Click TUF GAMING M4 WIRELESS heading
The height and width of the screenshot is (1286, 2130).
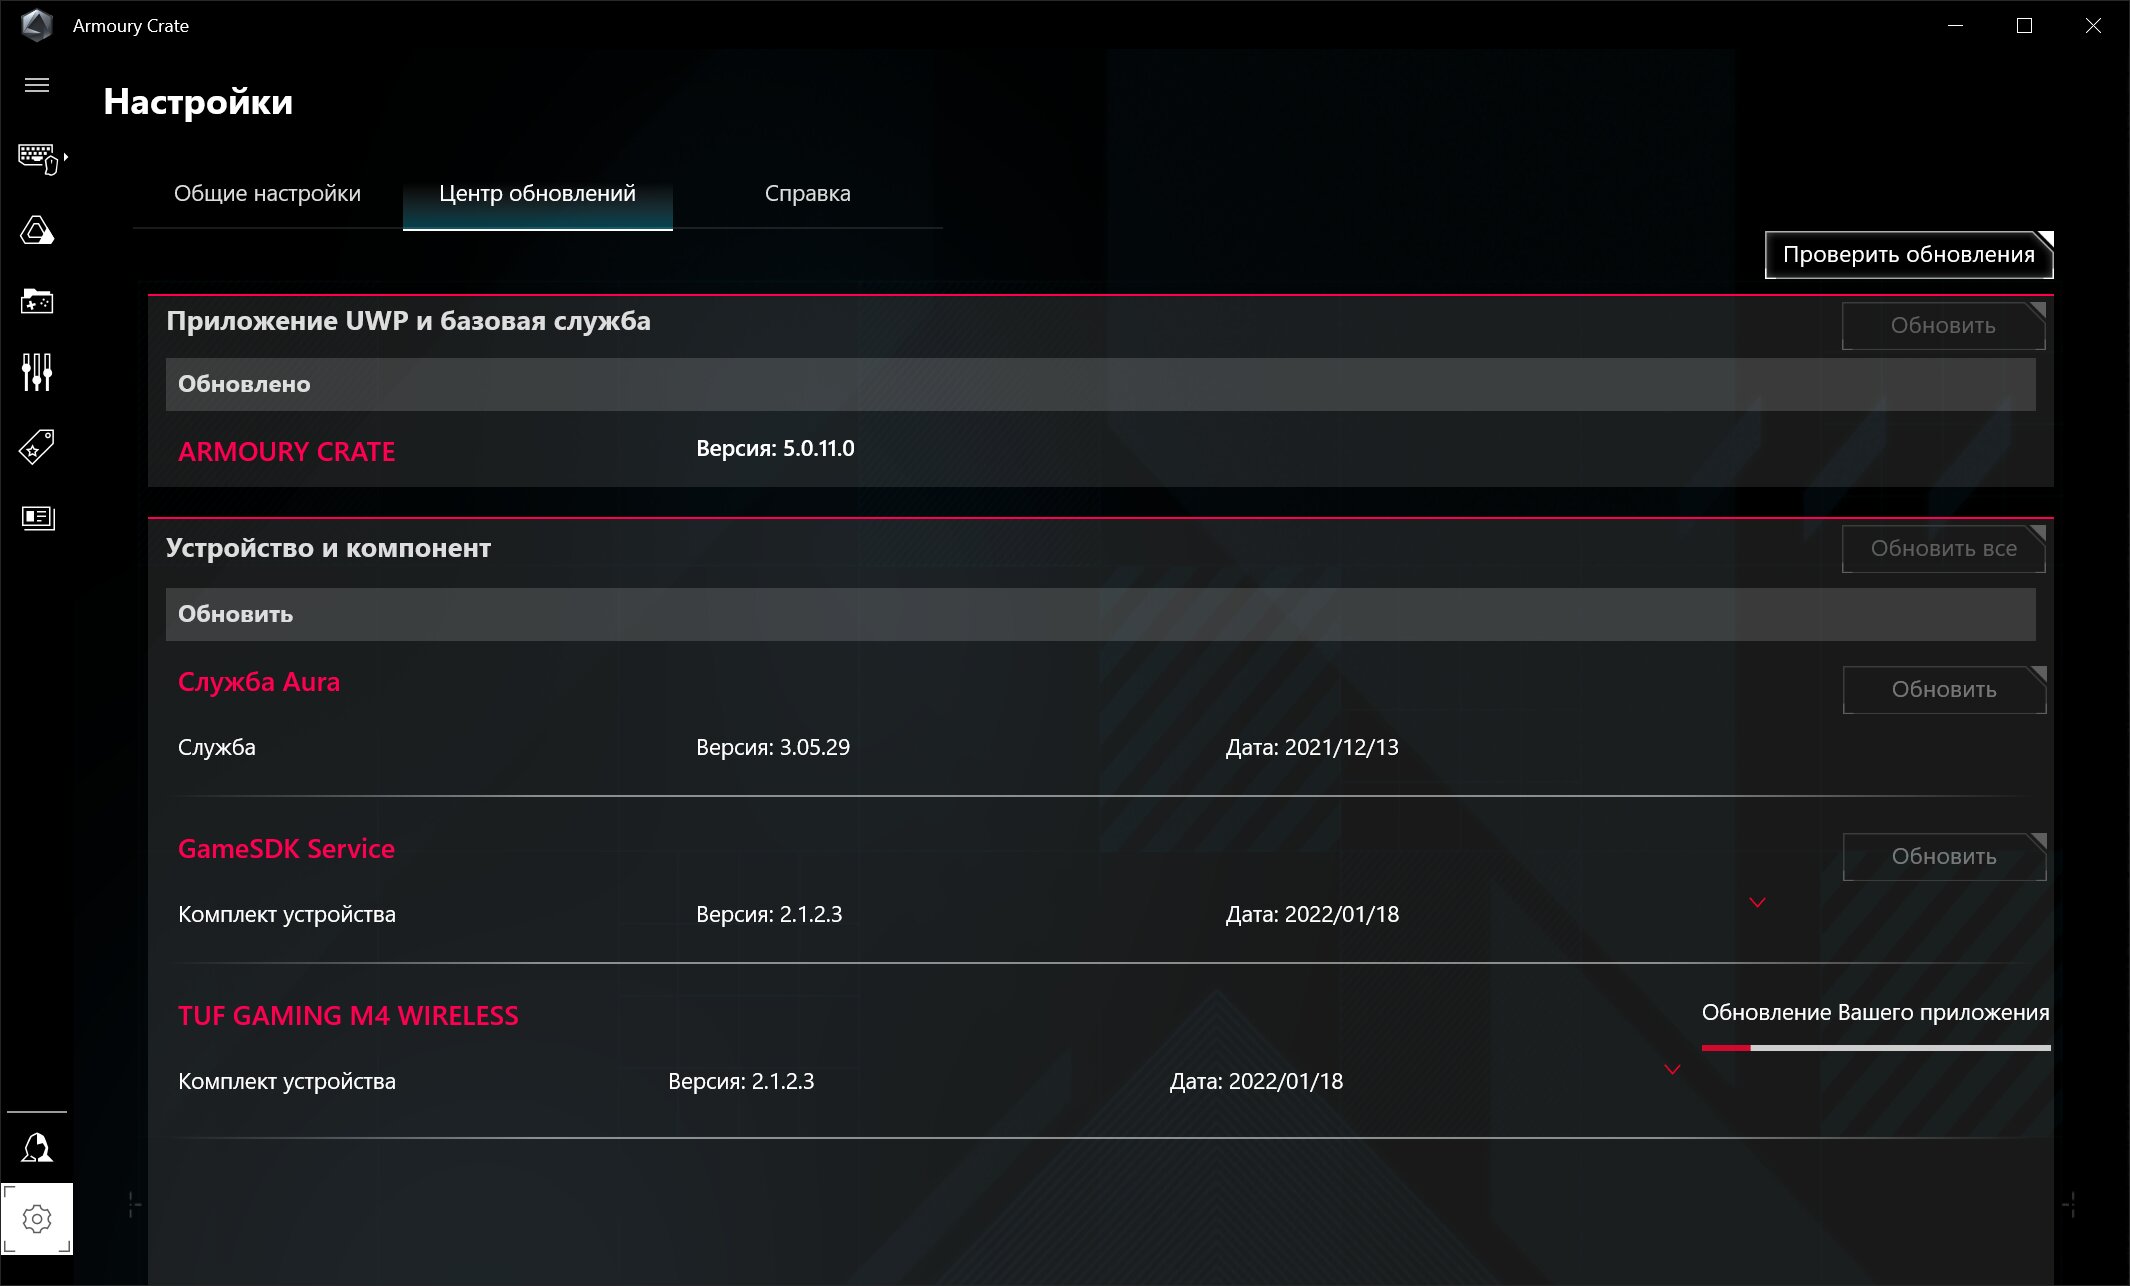pyautogui.click(x=348, y=1016)
